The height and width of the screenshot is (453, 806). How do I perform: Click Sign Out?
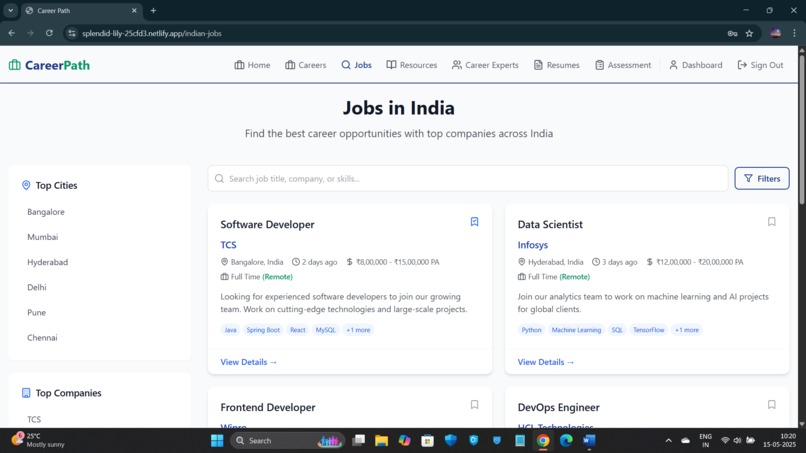[760, 65]
